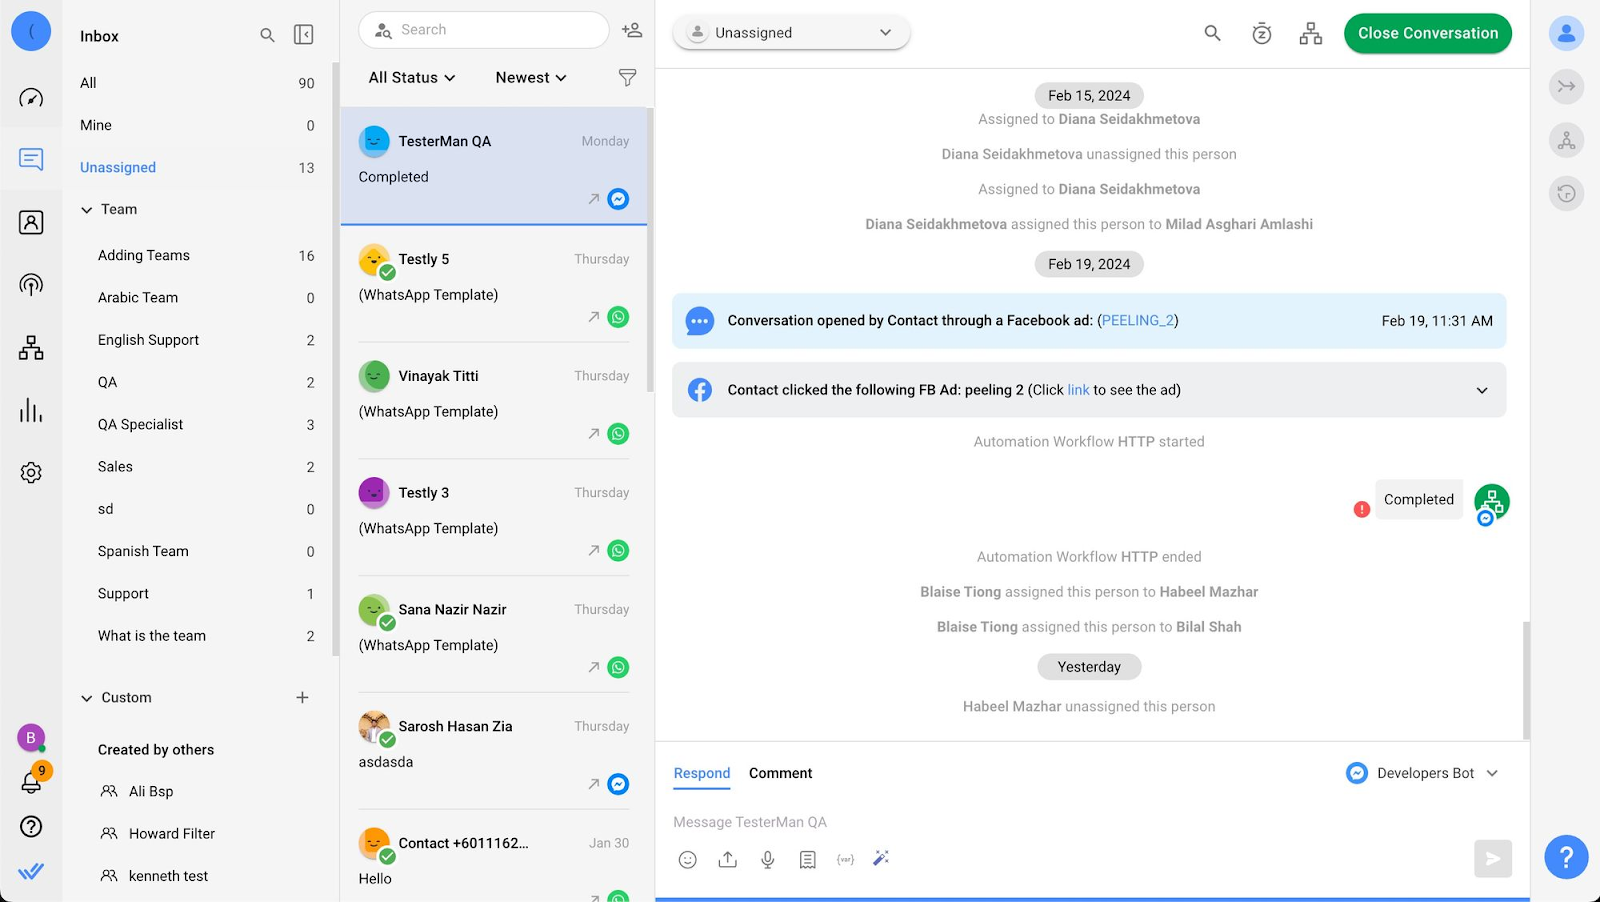The image size is (1600, 902).
Task: Switch to the Comment tab
Action: tap(780, 773)
